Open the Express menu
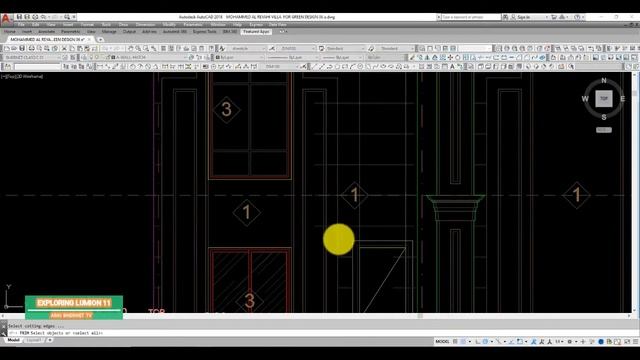640x360 pixels. pos(256,25)
